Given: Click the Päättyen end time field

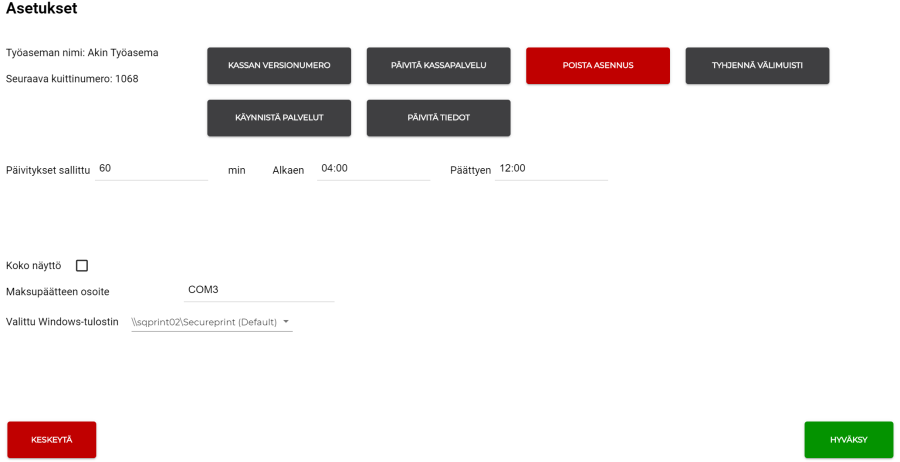Looking at the screenshot, I should tap(551, 169).
